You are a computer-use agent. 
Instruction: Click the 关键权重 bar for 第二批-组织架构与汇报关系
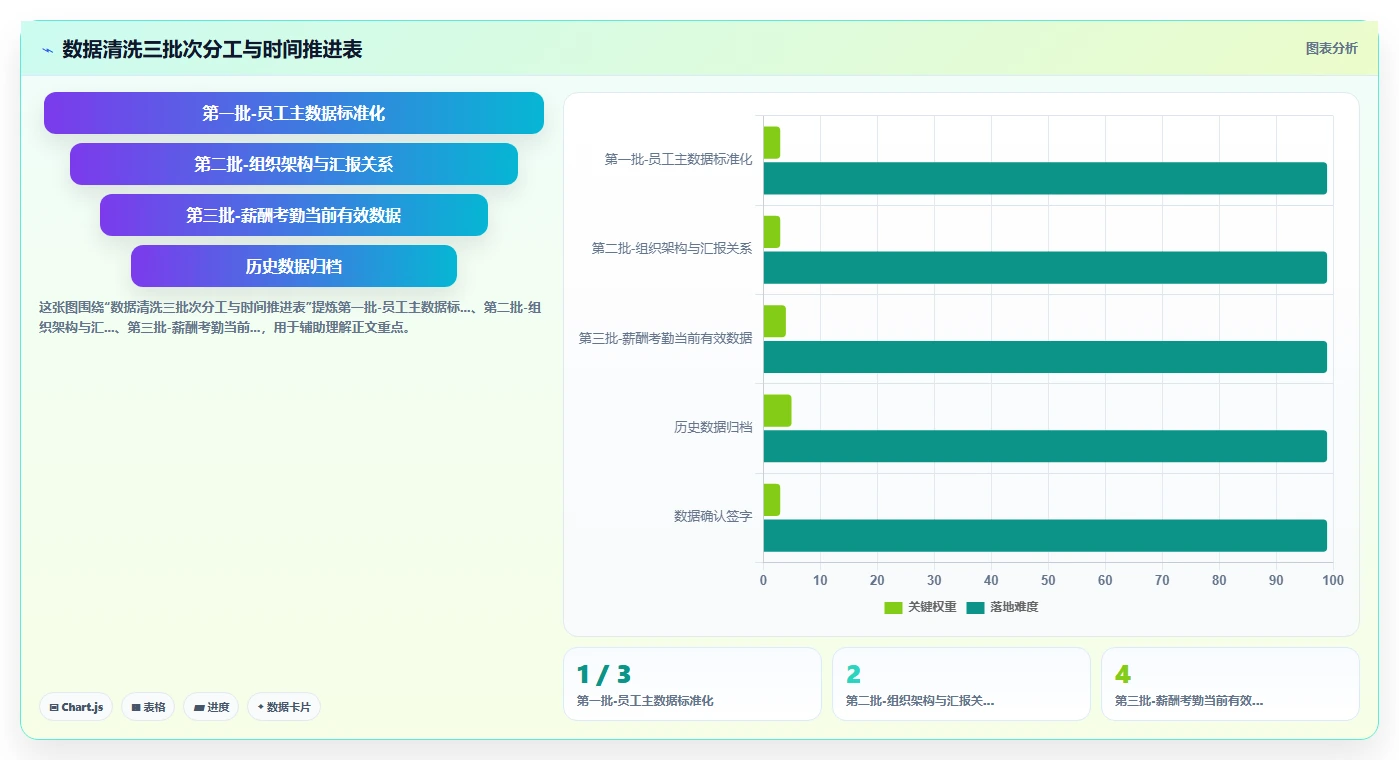click(x=772, y=232)
